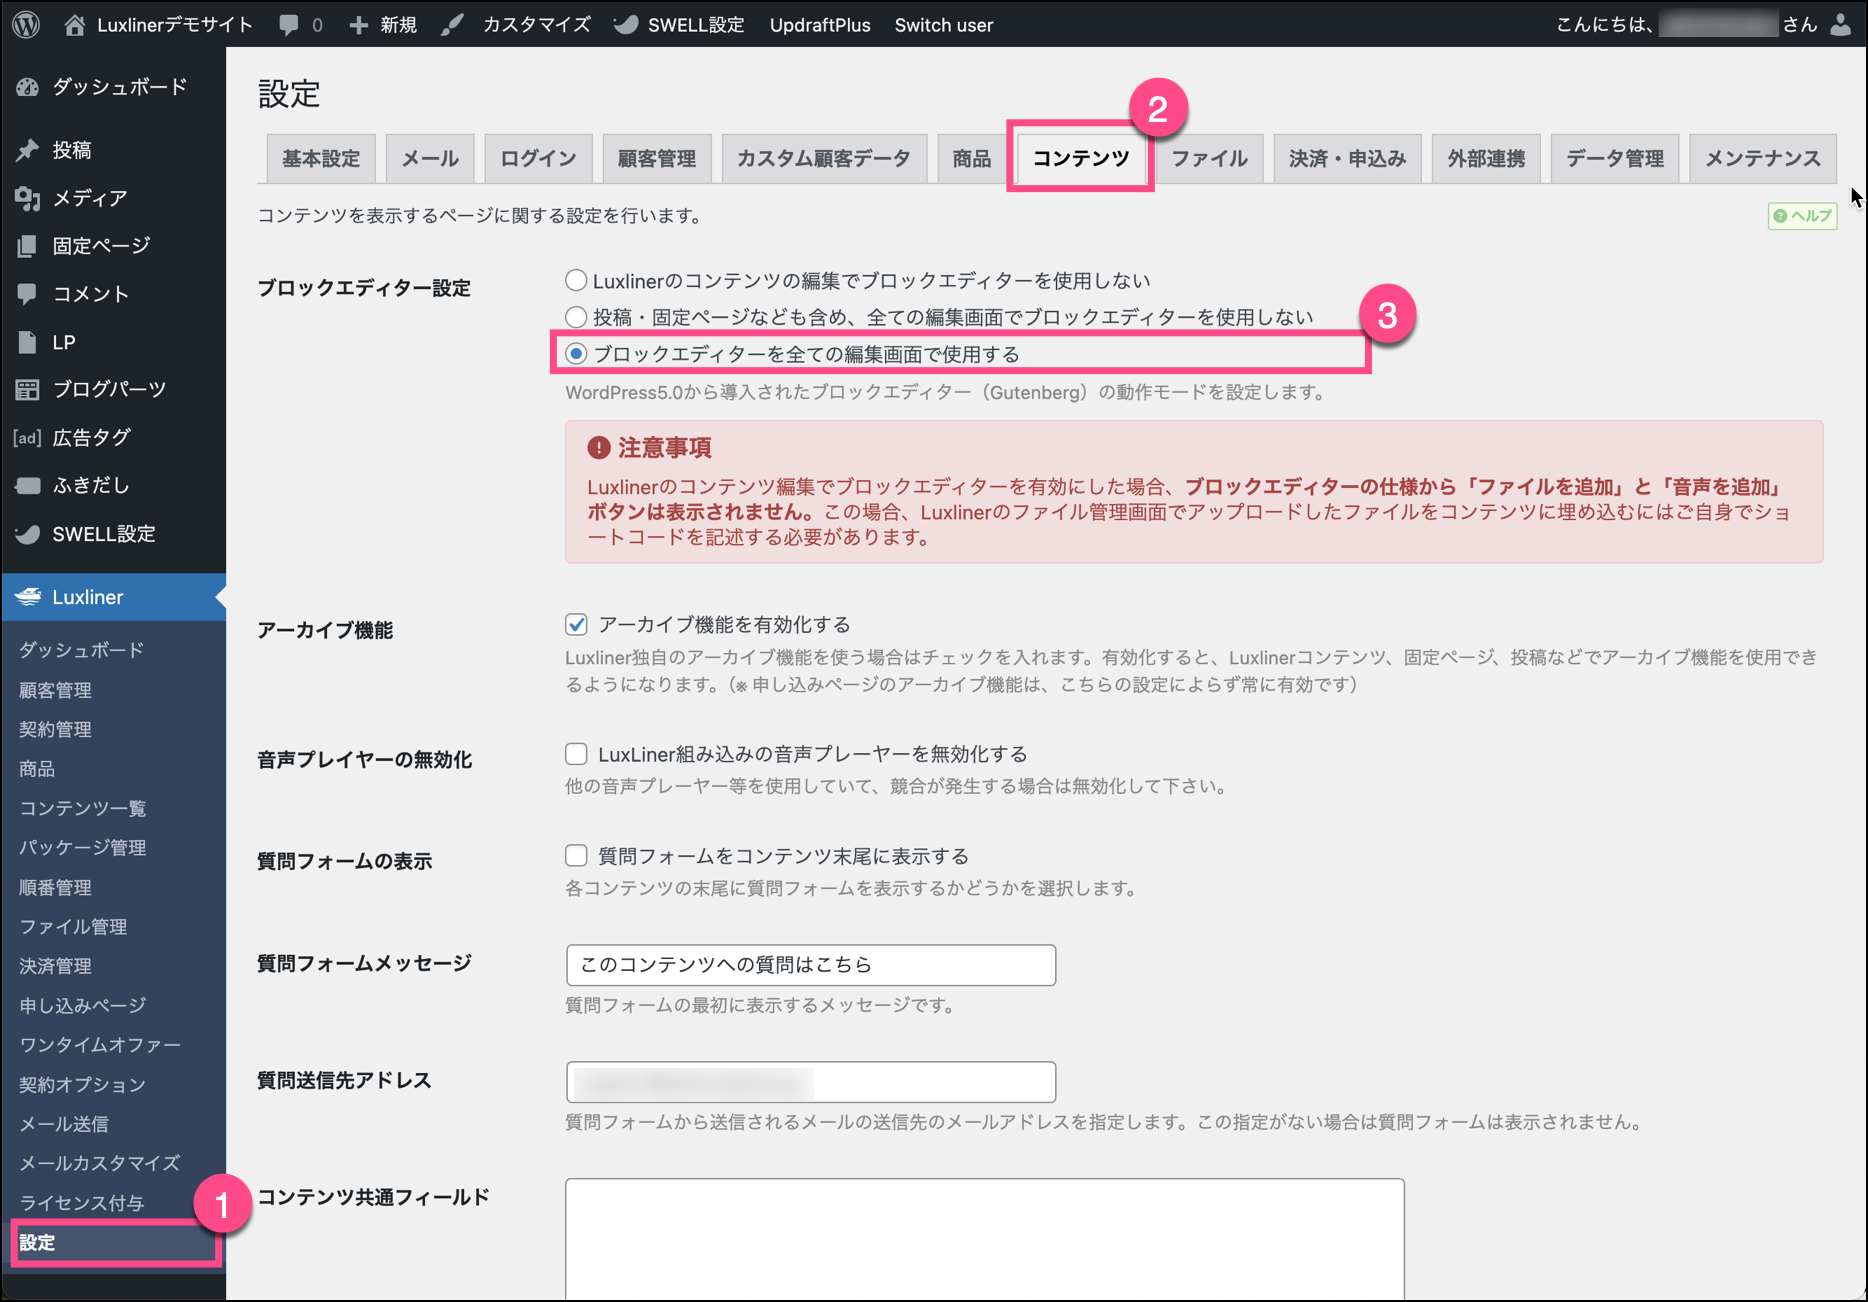1868x1302 pixels.
Task: Open the ヘルプ button
Action: point(1802,216)
